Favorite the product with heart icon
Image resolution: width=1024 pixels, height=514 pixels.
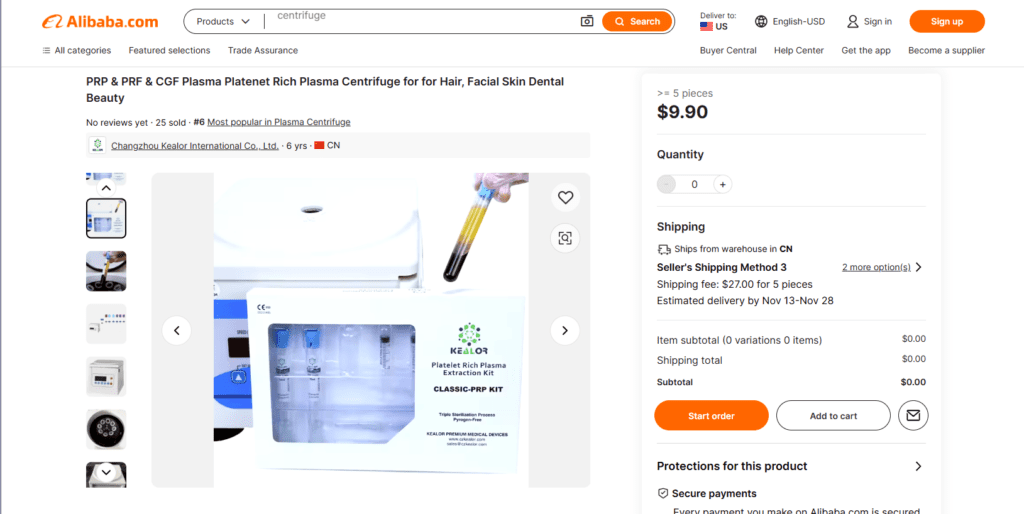point(565,198)
